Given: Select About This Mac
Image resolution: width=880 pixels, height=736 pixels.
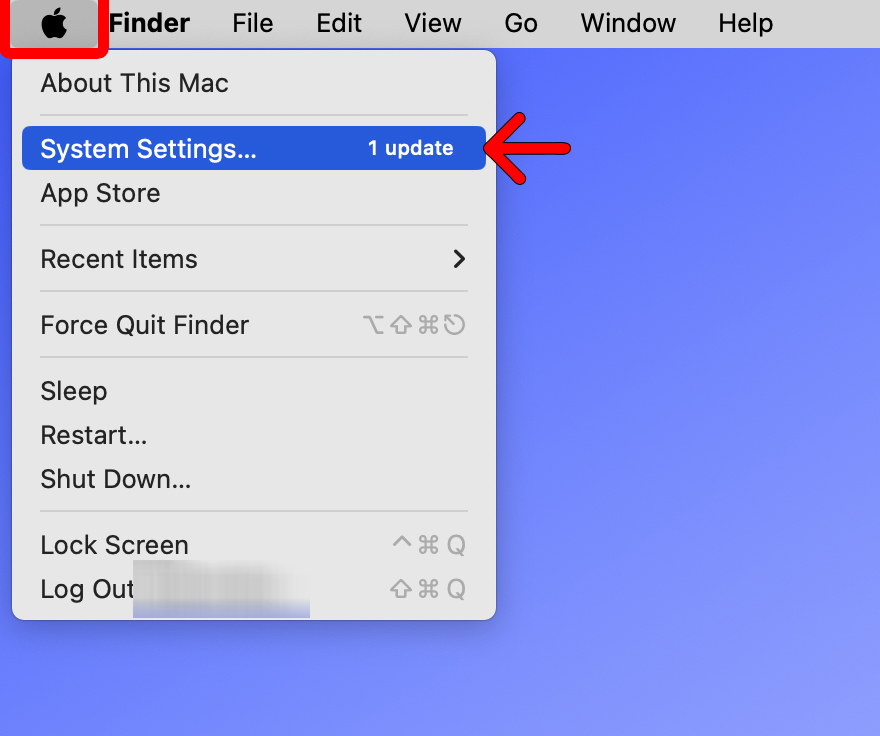Looking at the screenshot, I should click(x=134, y=83).
